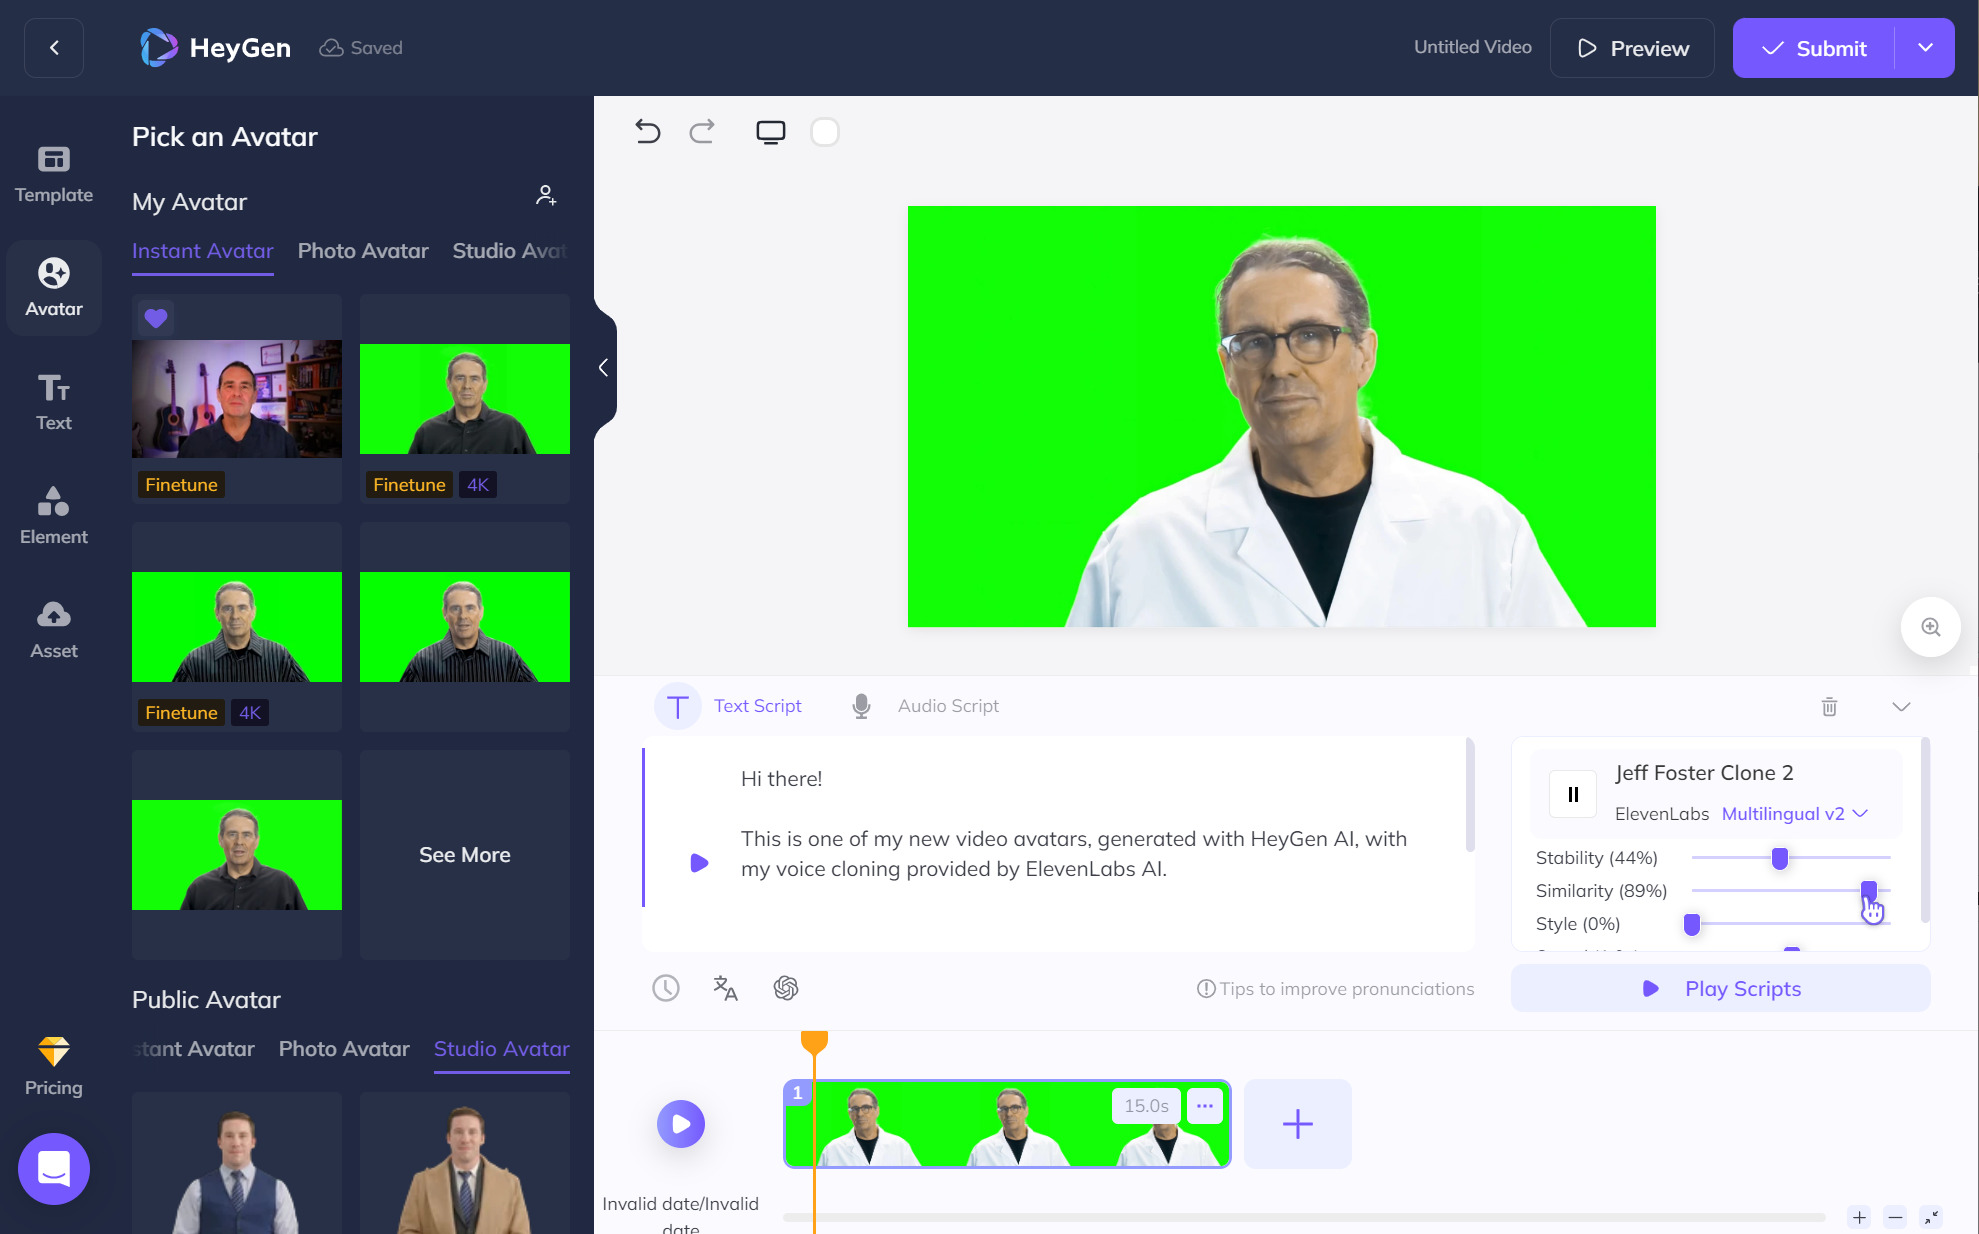Click the add new avatar icon

click(545, 195)
